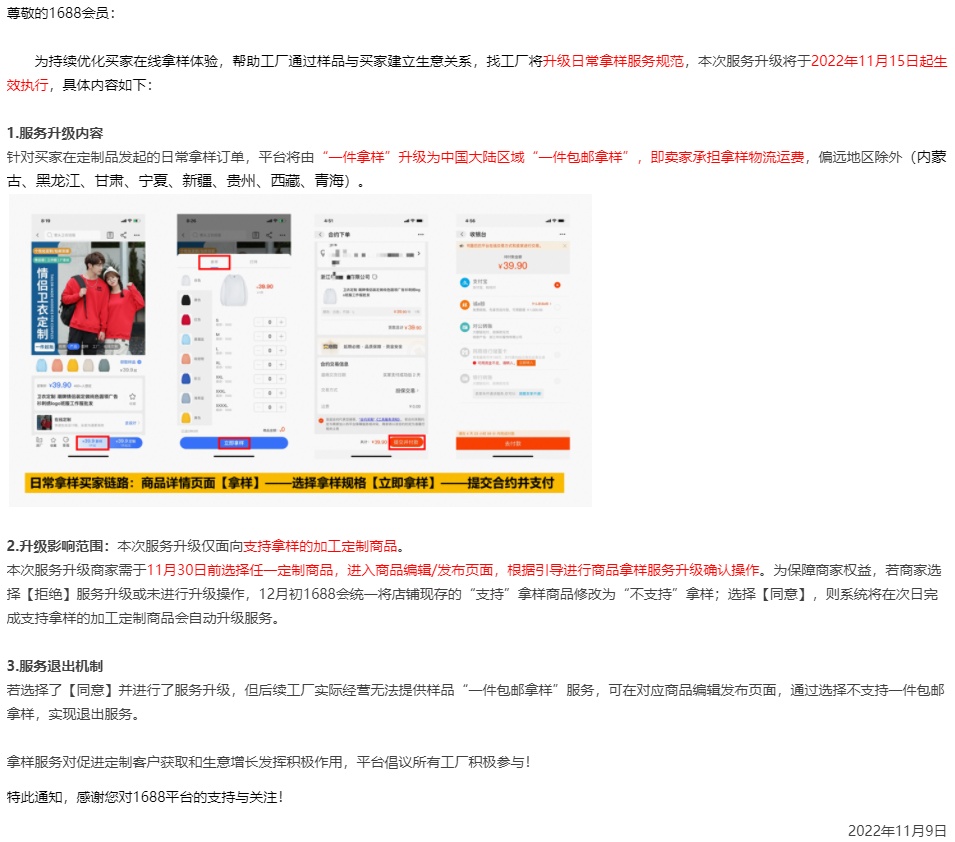The width and height of the screenshot is (955, 842).
Task: Click the heading 2.升级影响范围
Action: (x=58, y=546)
